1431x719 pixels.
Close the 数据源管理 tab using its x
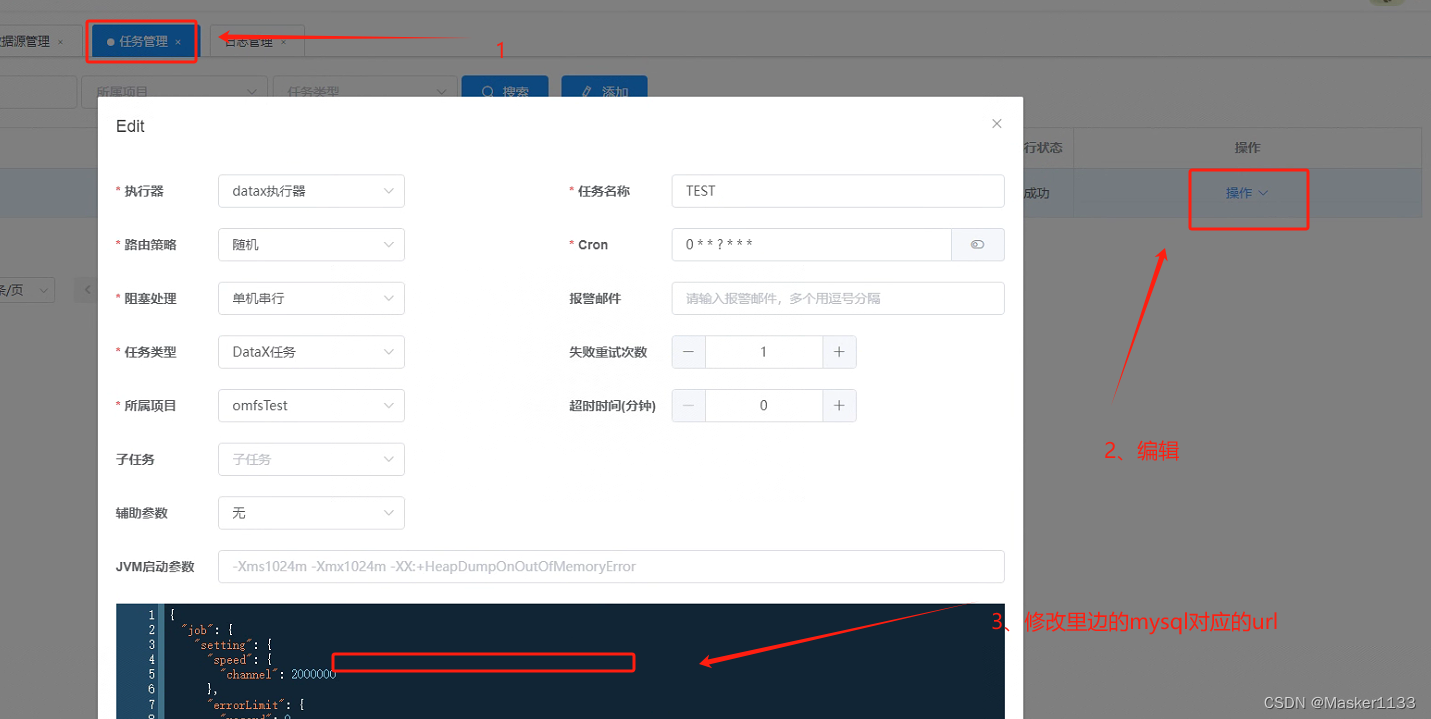click(x=60, y=42)
